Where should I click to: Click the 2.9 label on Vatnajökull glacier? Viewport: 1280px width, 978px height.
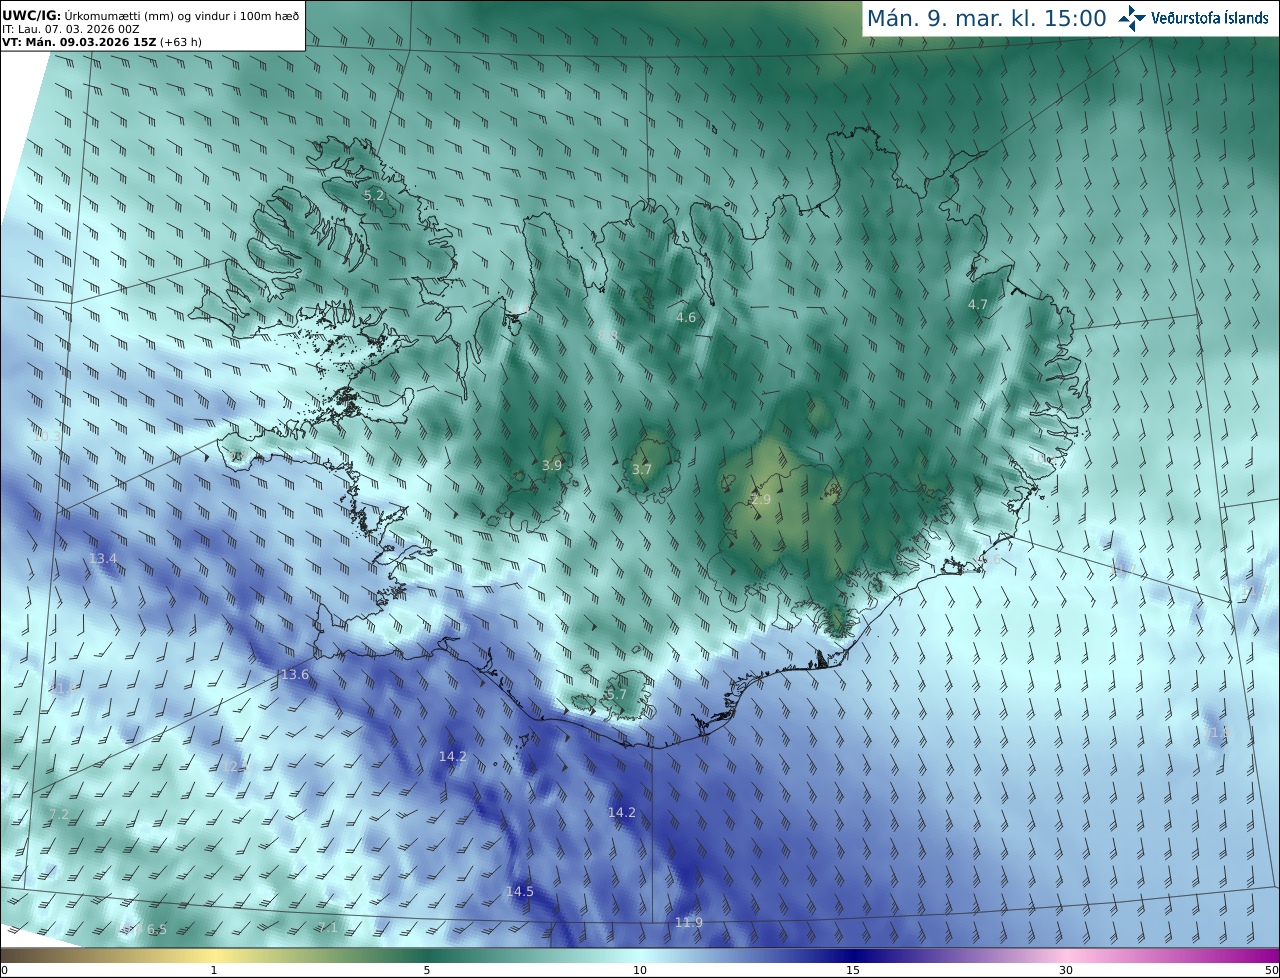(x=761, y=499)
